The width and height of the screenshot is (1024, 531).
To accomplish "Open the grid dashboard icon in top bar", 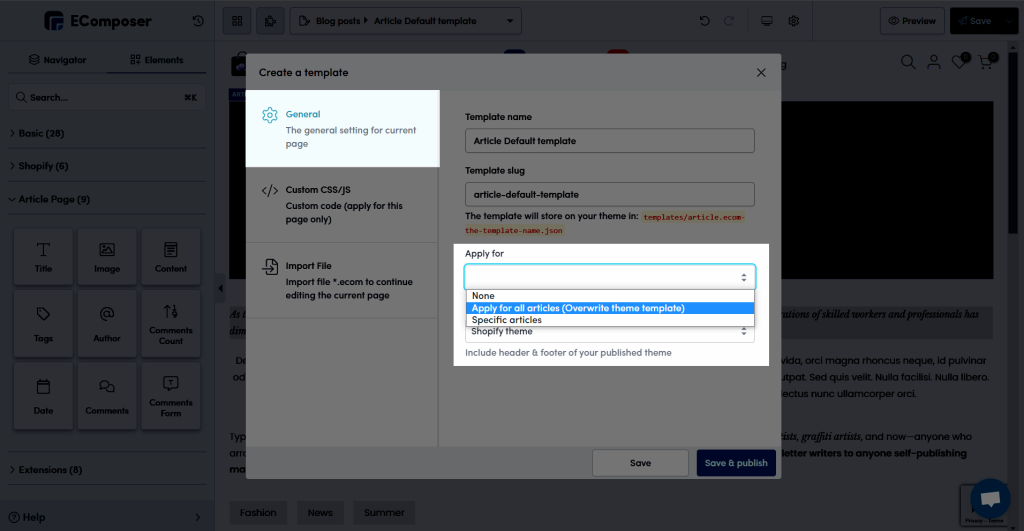I will point(237,21).
